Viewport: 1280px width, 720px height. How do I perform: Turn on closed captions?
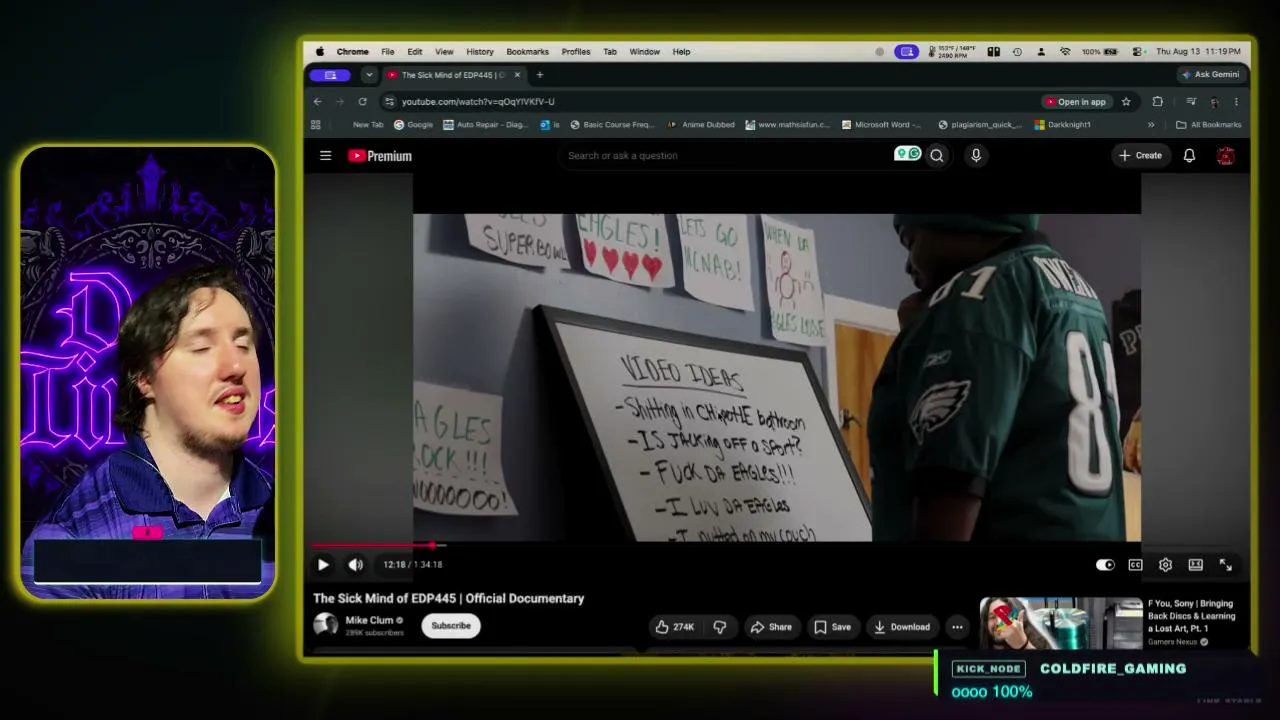(x=1135, y=565)
